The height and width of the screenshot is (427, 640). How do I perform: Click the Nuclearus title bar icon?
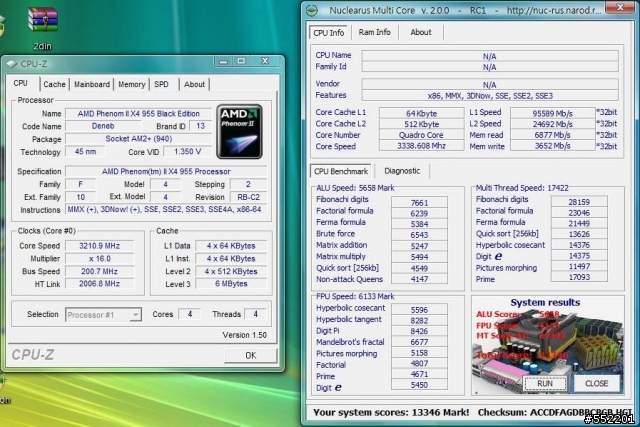[x=312, y=10]
